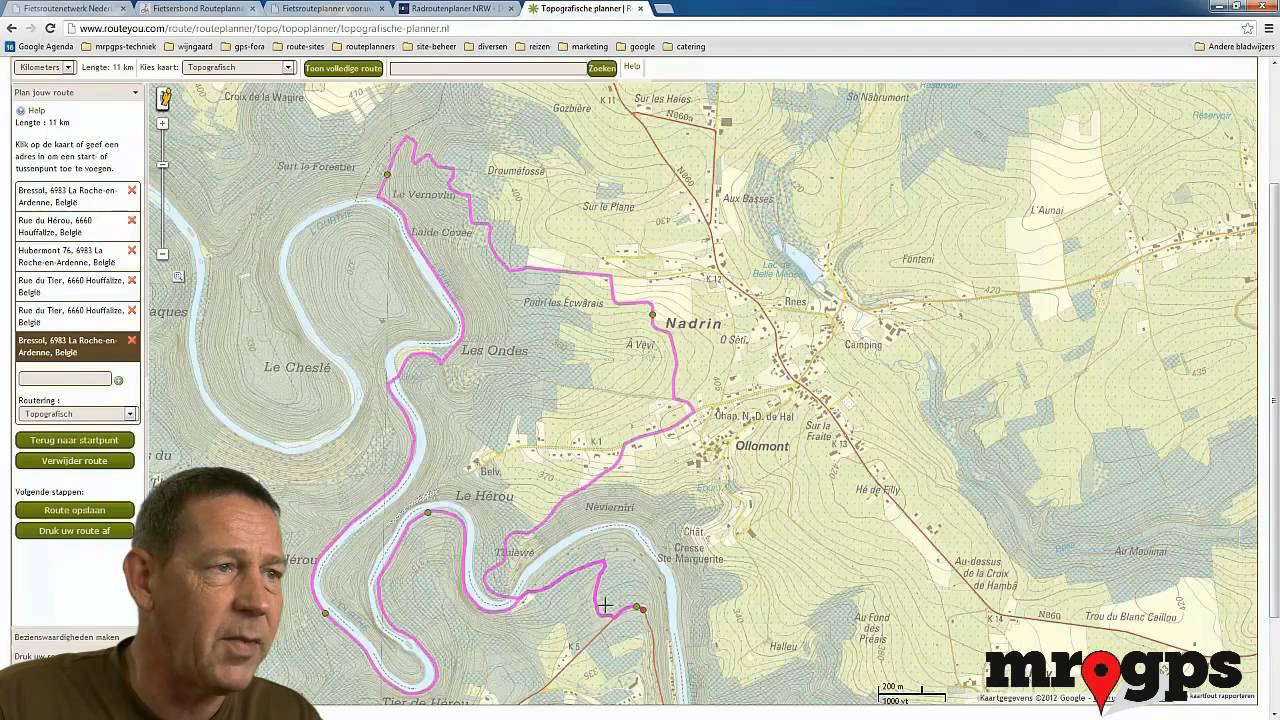The image size is (1280, 720).
Task: Click the green route marker below Le Hérou
Action: pos(428,513)
